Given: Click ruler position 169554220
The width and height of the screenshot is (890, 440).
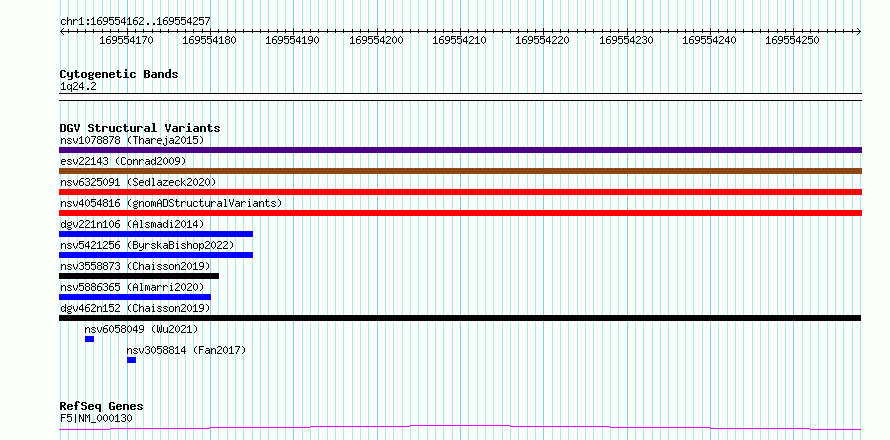Looking at the screenshot, I should [543, 40].
